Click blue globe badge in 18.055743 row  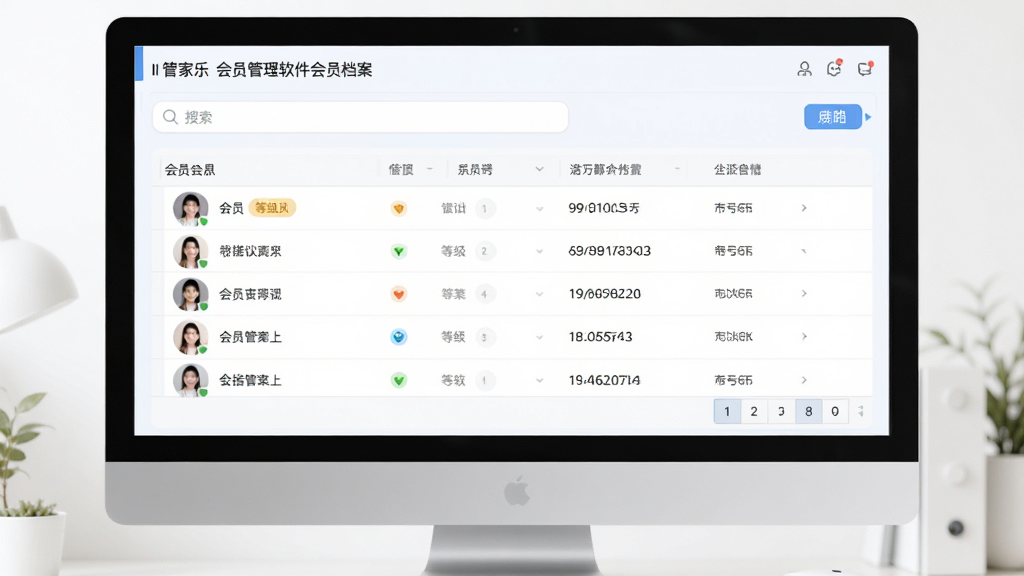tap(398, 337)
